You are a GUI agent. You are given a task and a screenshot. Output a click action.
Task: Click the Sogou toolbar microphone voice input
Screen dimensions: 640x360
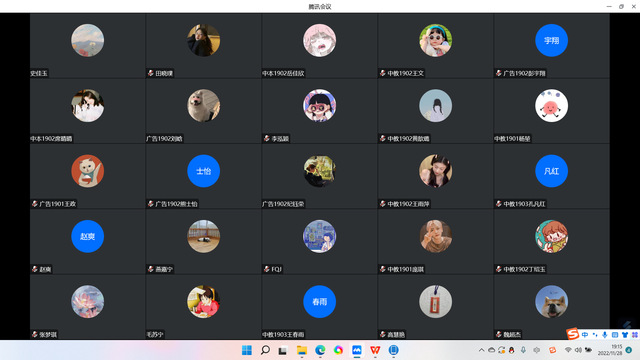pos(604,335)
